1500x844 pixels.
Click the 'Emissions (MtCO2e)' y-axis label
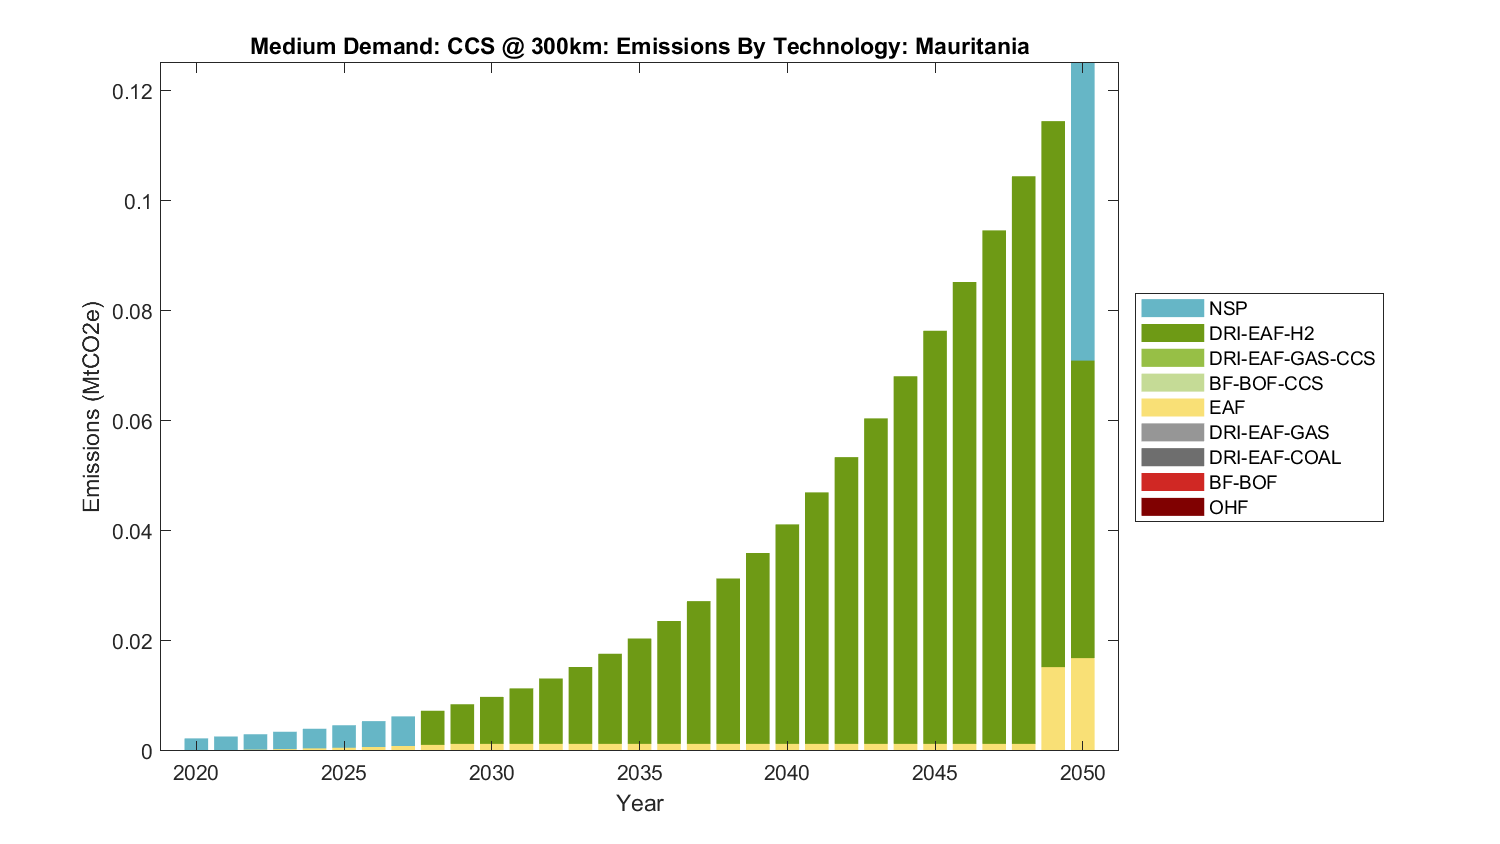[x=92, y=406]
